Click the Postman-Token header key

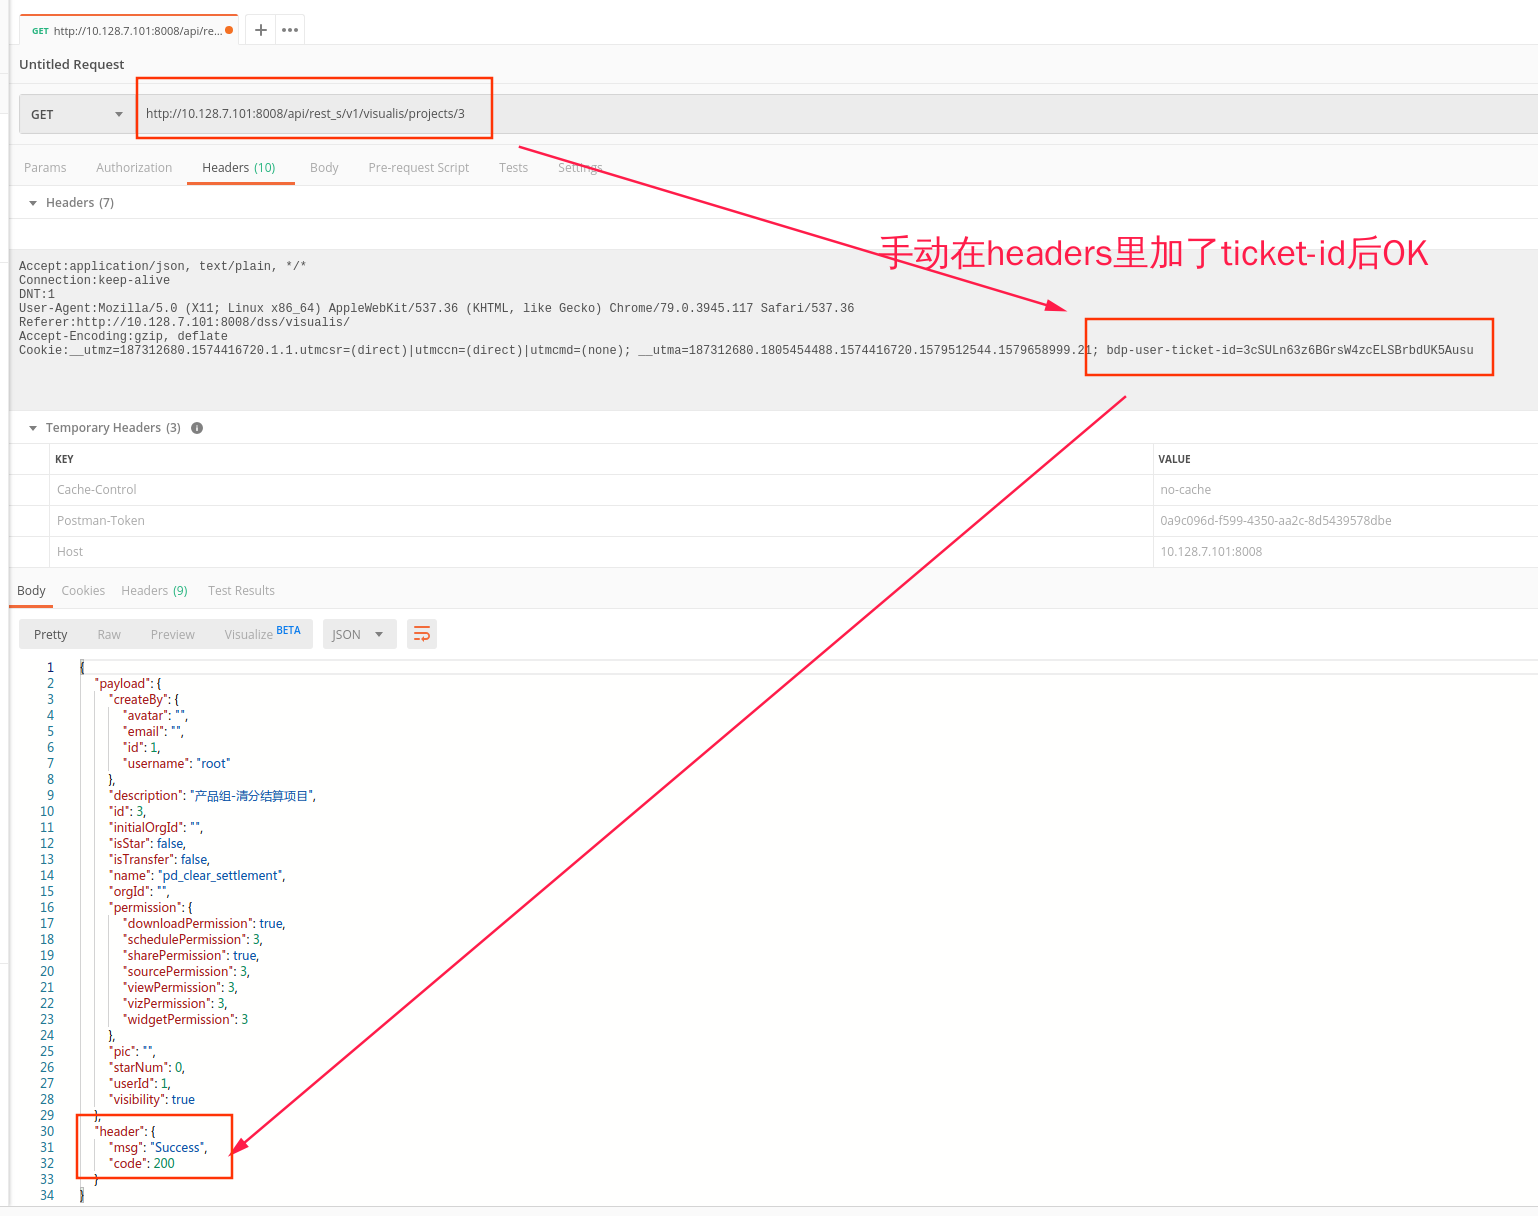tap(101, 521)
